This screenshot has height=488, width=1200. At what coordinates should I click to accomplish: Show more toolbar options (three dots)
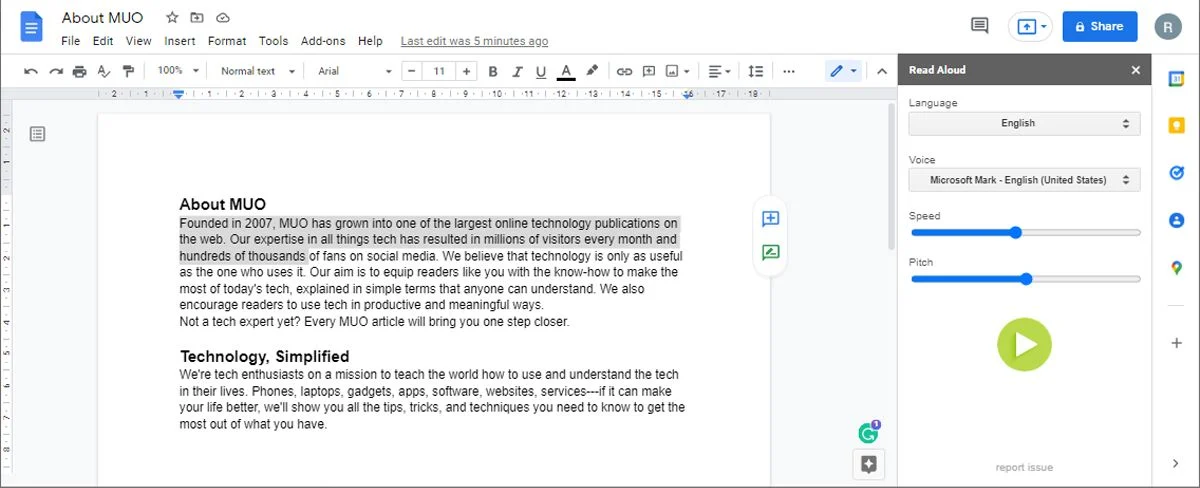click(789, 71)
